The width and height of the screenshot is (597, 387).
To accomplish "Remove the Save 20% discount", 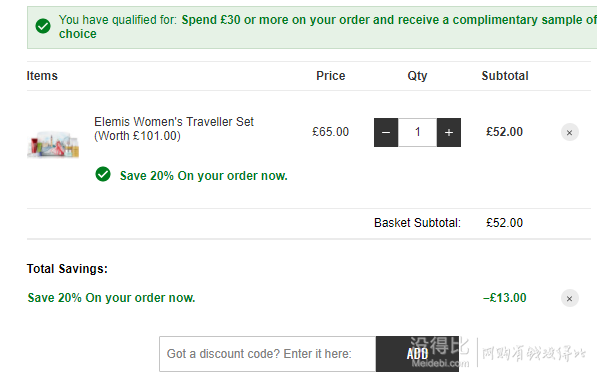I will pos(570,298).
